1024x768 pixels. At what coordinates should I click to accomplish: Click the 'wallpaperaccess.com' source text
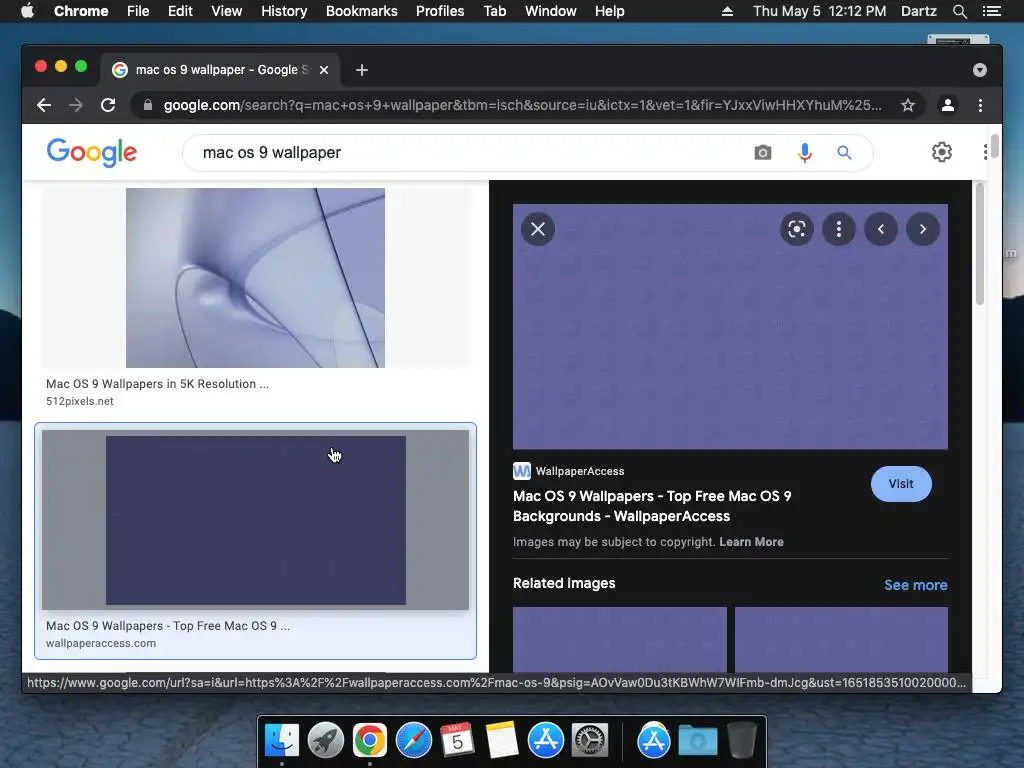101,643
